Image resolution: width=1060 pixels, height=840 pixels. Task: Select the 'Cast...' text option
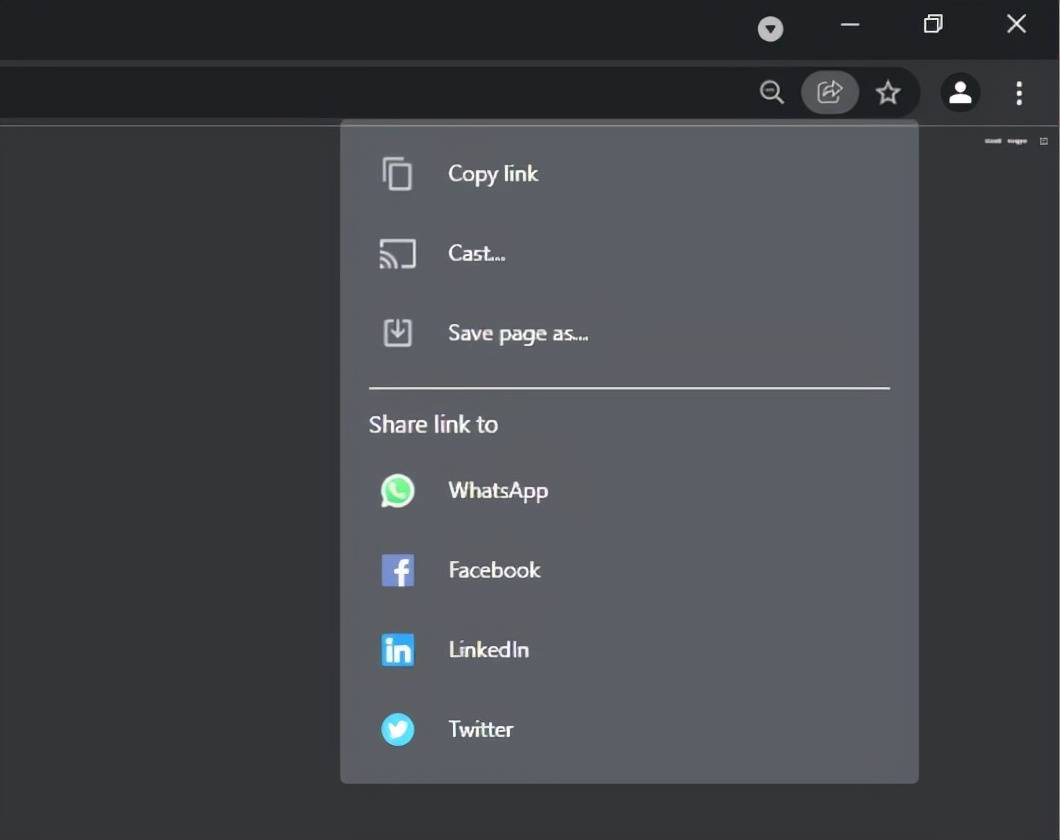tap(477, 254)
